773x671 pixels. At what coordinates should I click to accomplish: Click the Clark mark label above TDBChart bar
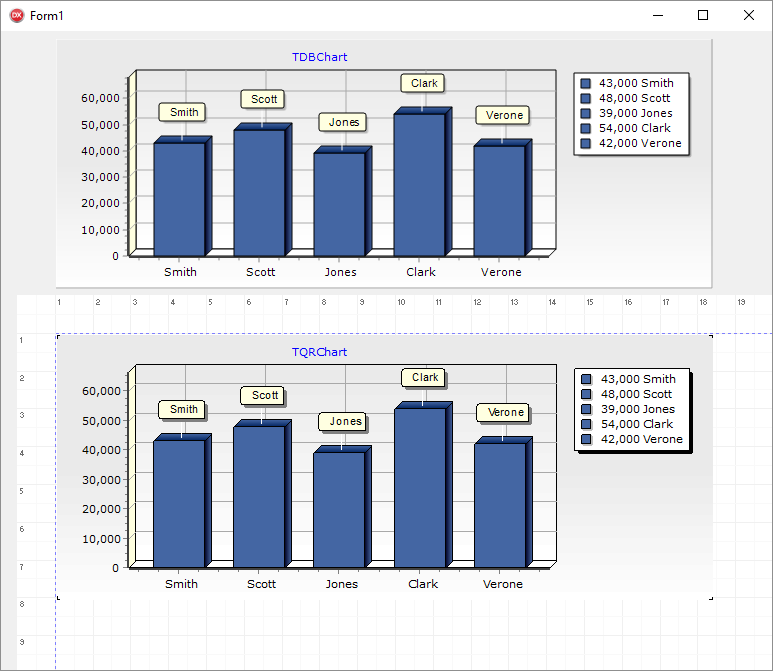(x=422, y=83)
